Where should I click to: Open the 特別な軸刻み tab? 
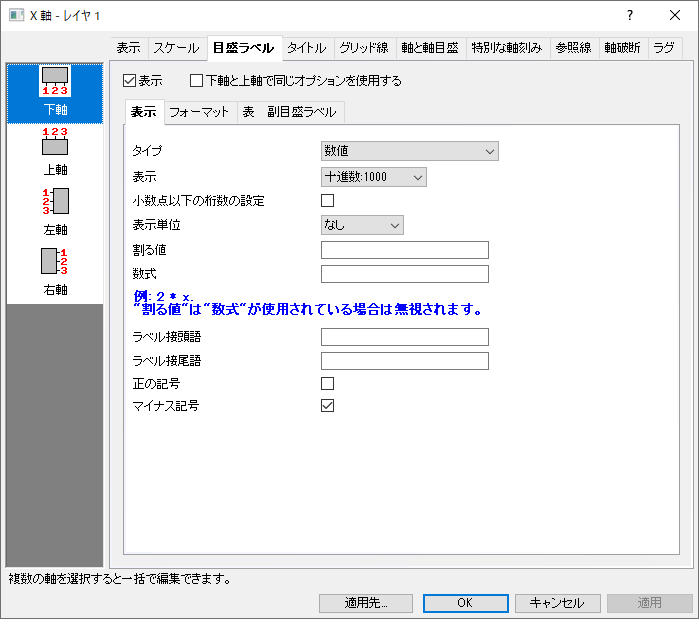507,48
